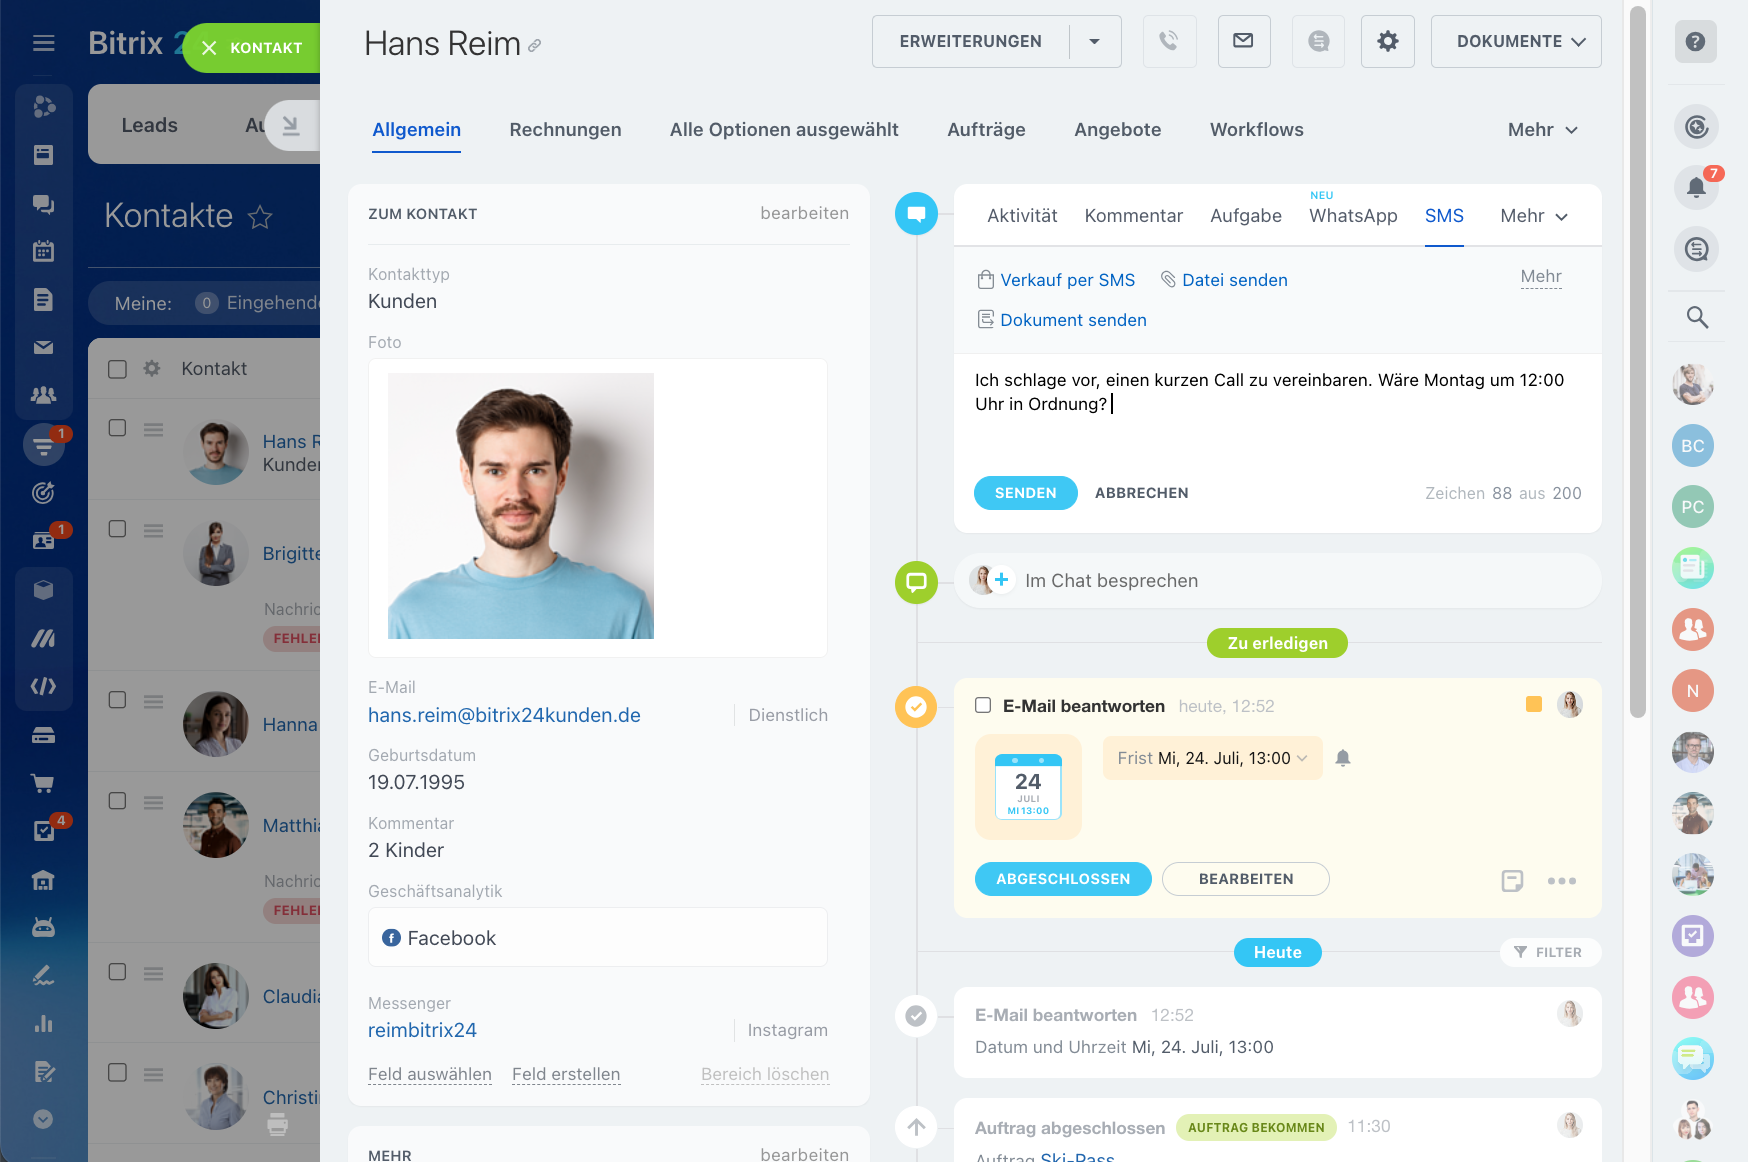The width and height of the screenshot is (1748, 1162).
Task: Open email link hans.reim@bitrix24kunden.de
Action: tap(504, 715)
